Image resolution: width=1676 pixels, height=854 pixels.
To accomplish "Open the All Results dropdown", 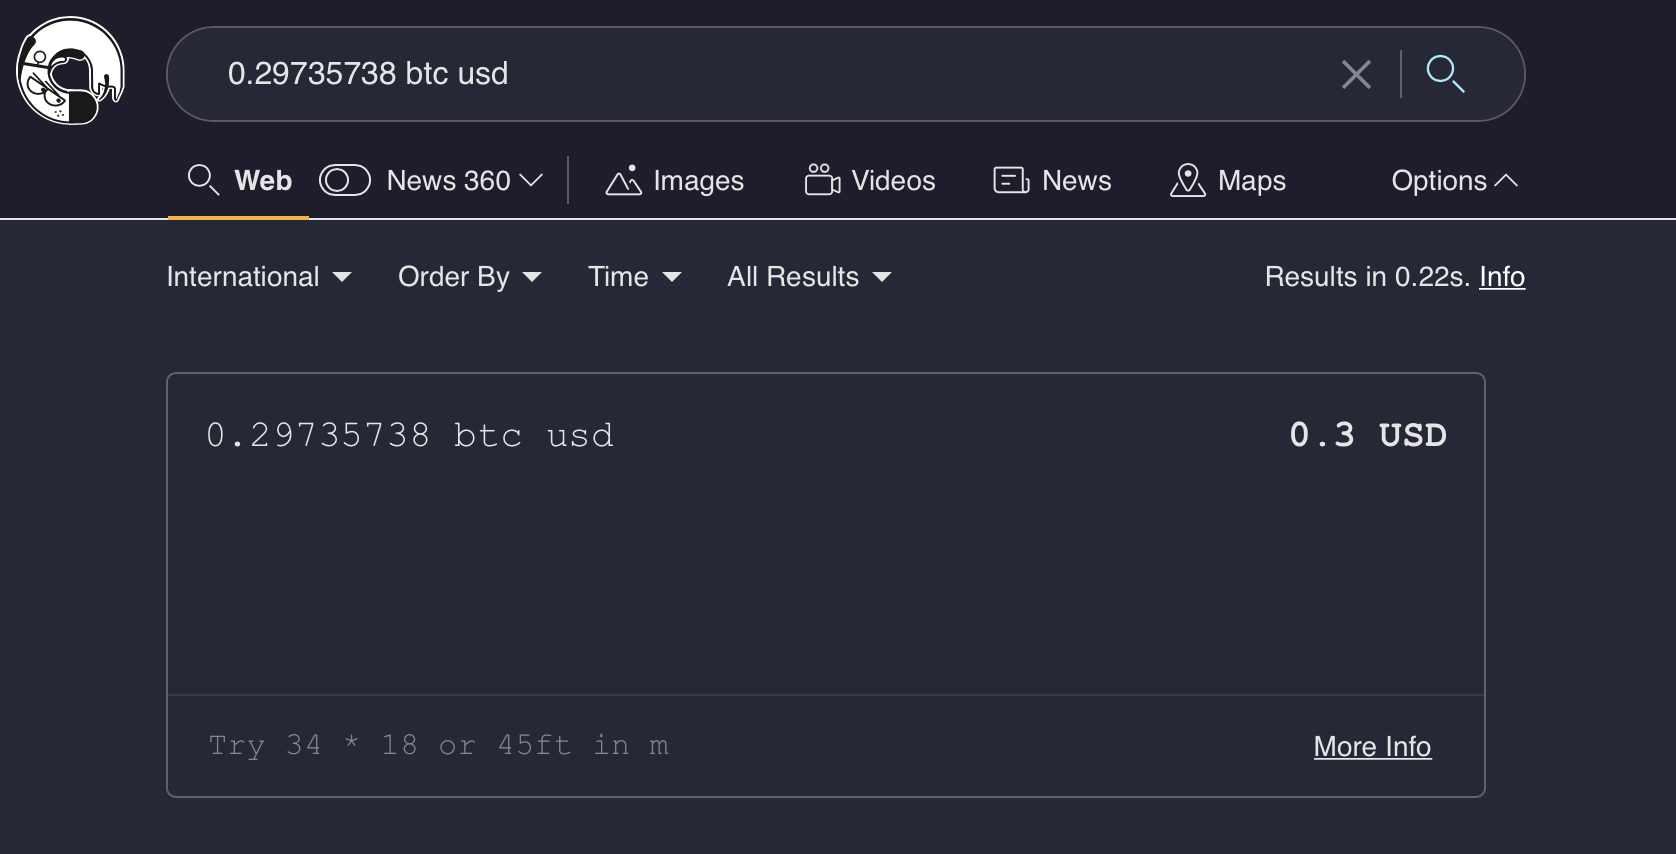I will [x=808, y=277].
